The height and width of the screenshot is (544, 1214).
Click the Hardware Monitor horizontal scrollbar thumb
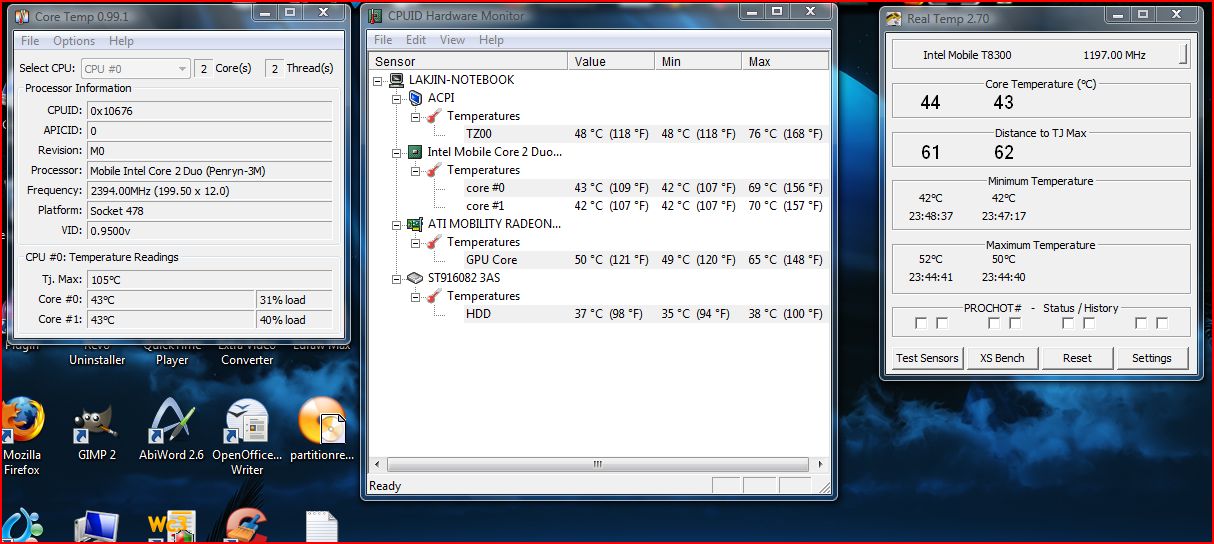597,465
